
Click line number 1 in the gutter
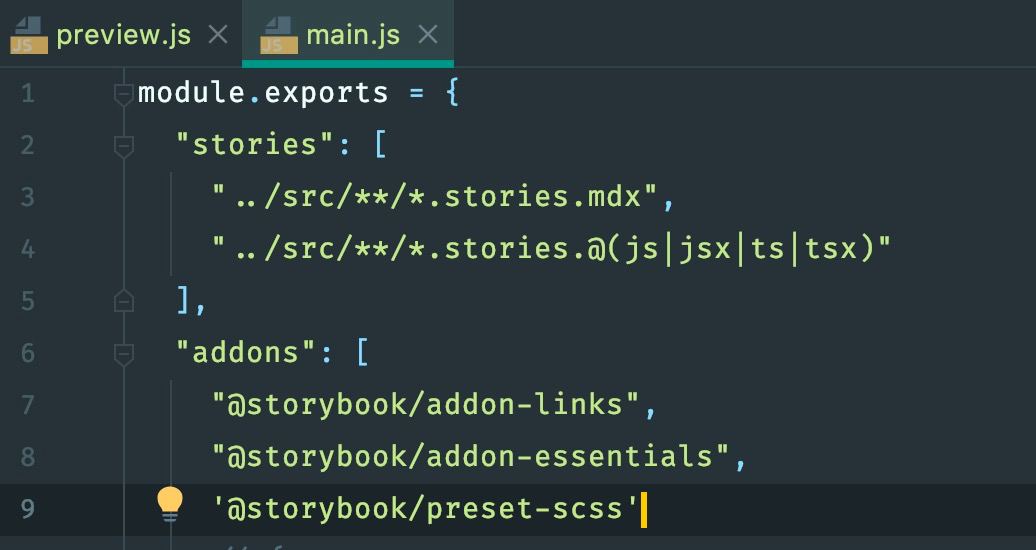pos(28,93)
